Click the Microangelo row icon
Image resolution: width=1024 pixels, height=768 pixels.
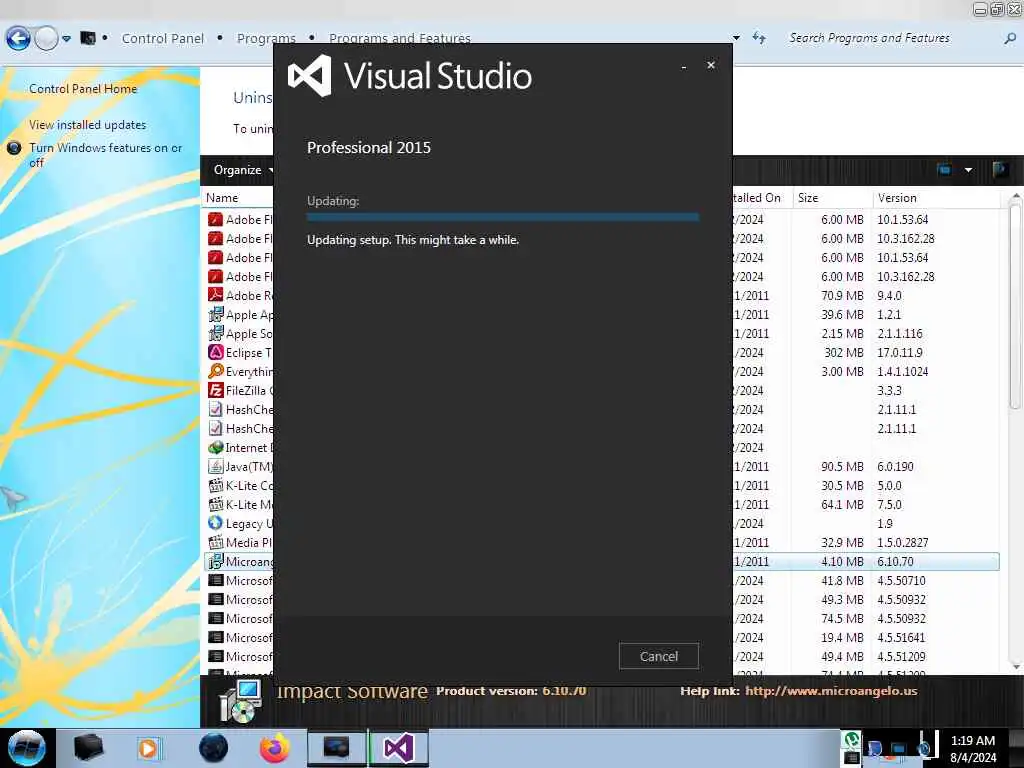(x=216, y=561)
